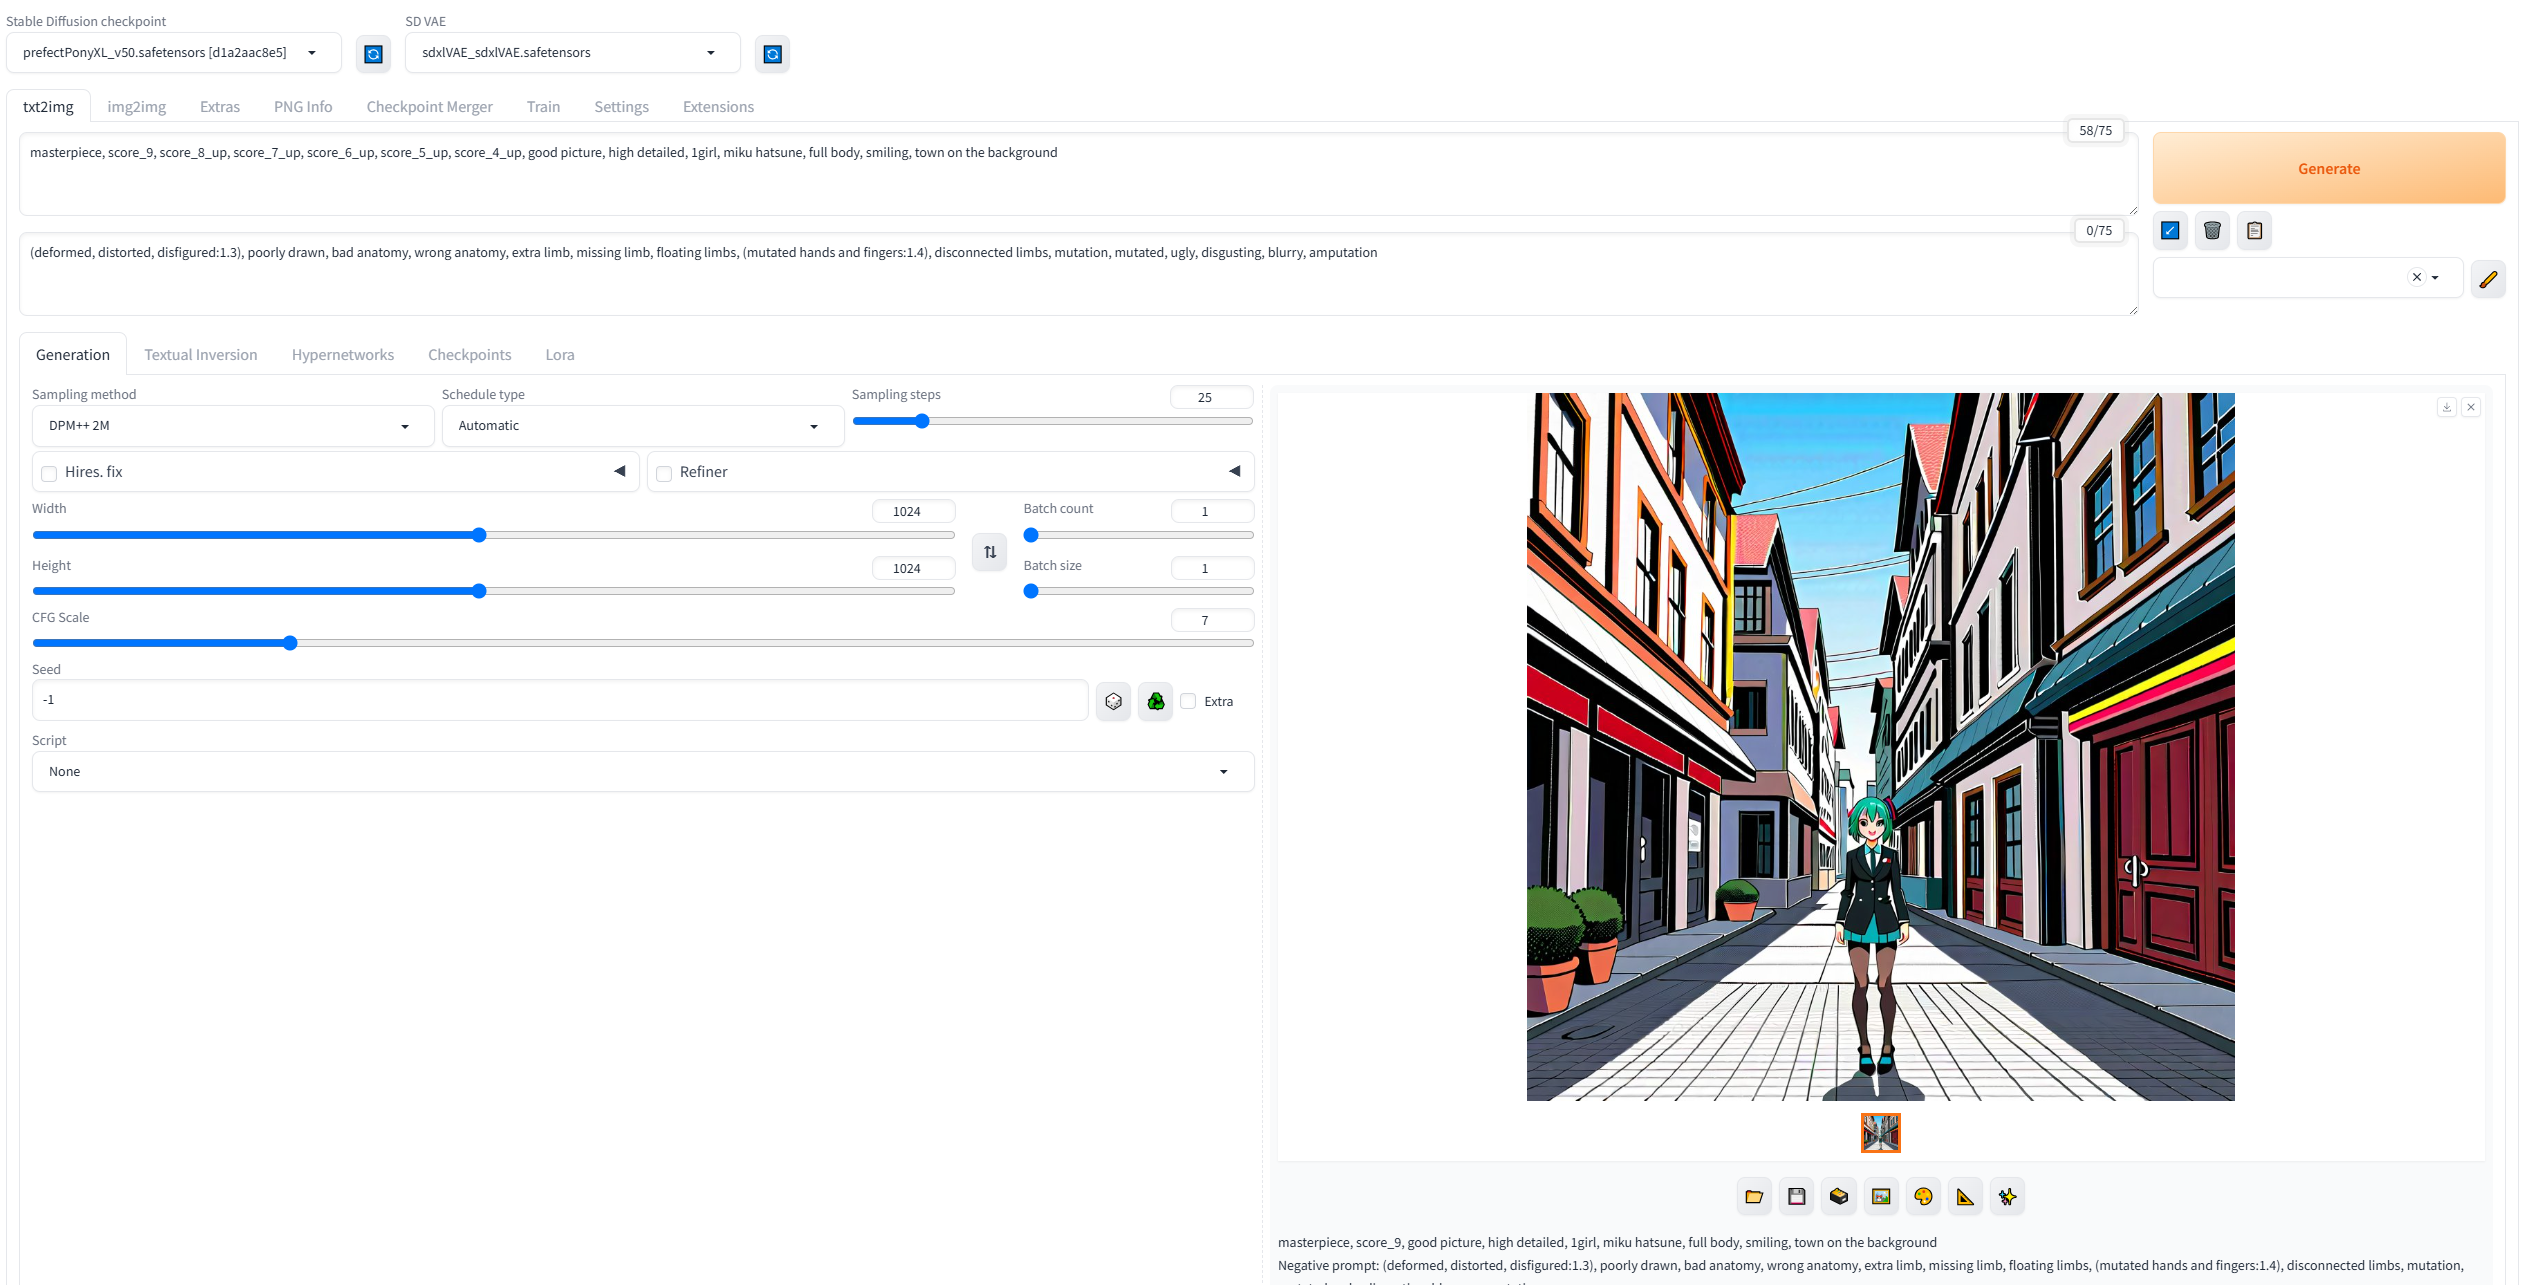
Task: Save the image with the floppy icon
Action: [1797, 1197]
